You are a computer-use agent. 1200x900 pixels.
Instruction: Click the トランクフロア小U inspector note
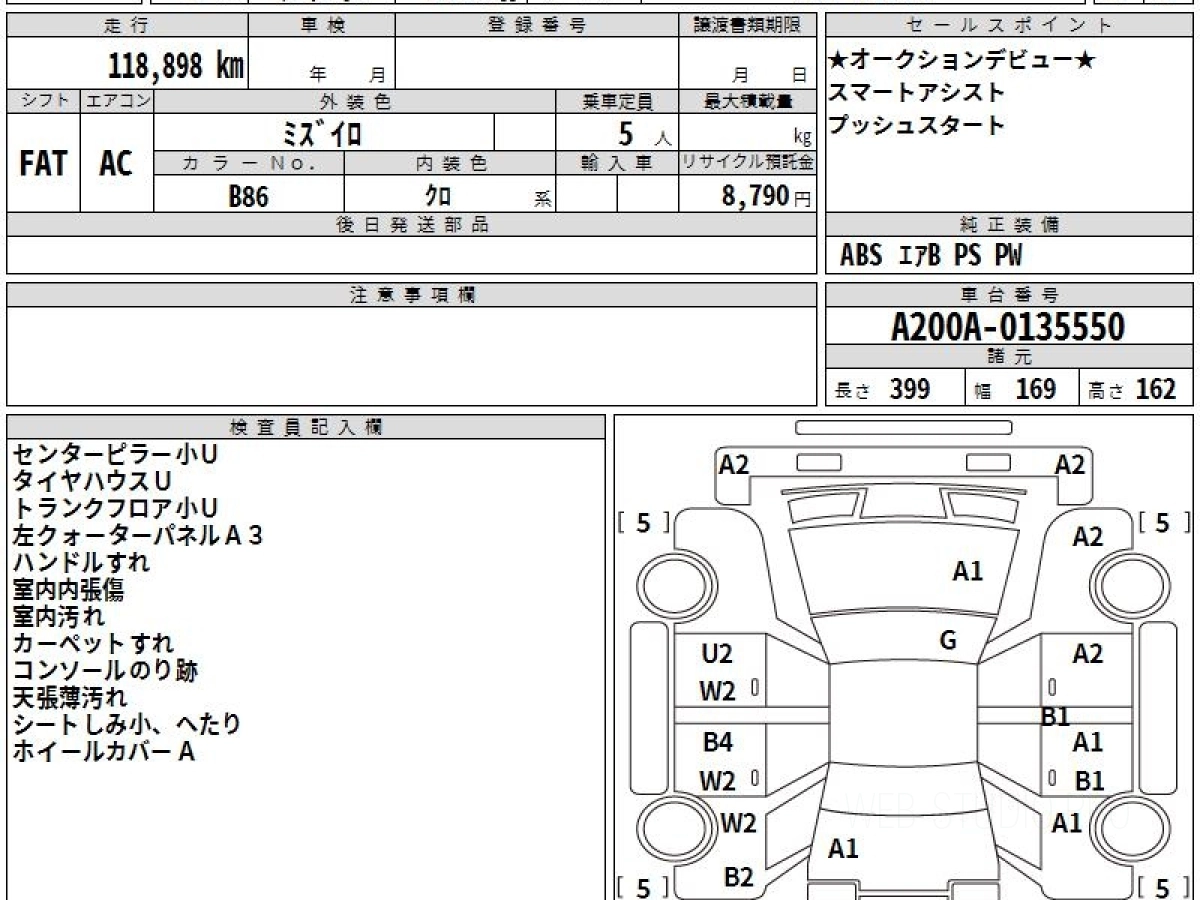115,508
